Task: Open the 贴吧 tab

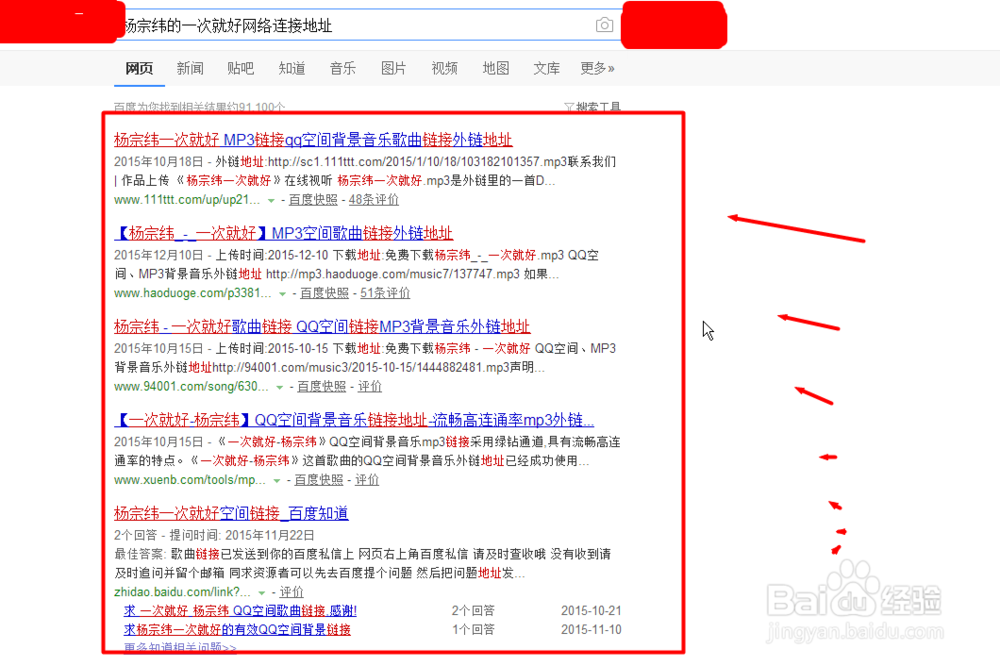Action: (240, 68)
